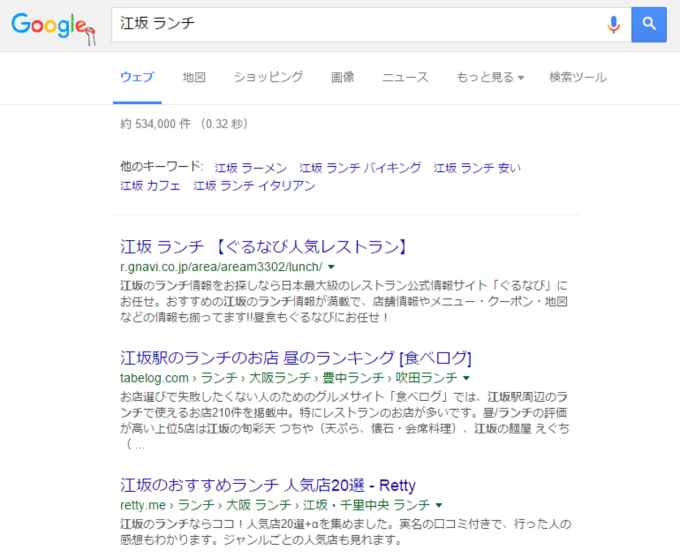Start voice search with the microphone icon
680x558 pixels.
(x=613, y=25)
